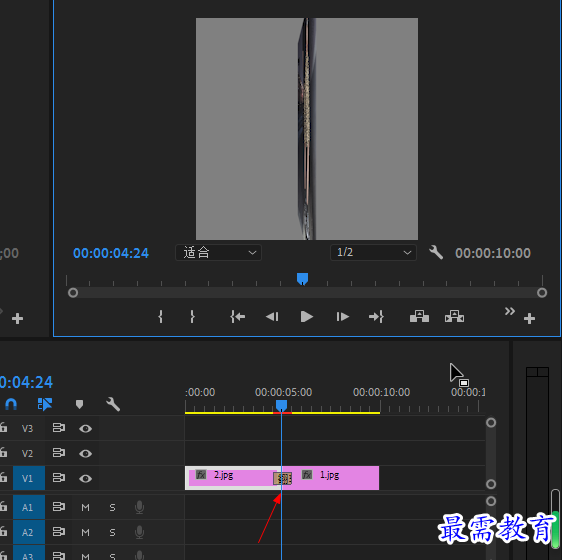
Task: Solo track A2
Action: point(112,532)
